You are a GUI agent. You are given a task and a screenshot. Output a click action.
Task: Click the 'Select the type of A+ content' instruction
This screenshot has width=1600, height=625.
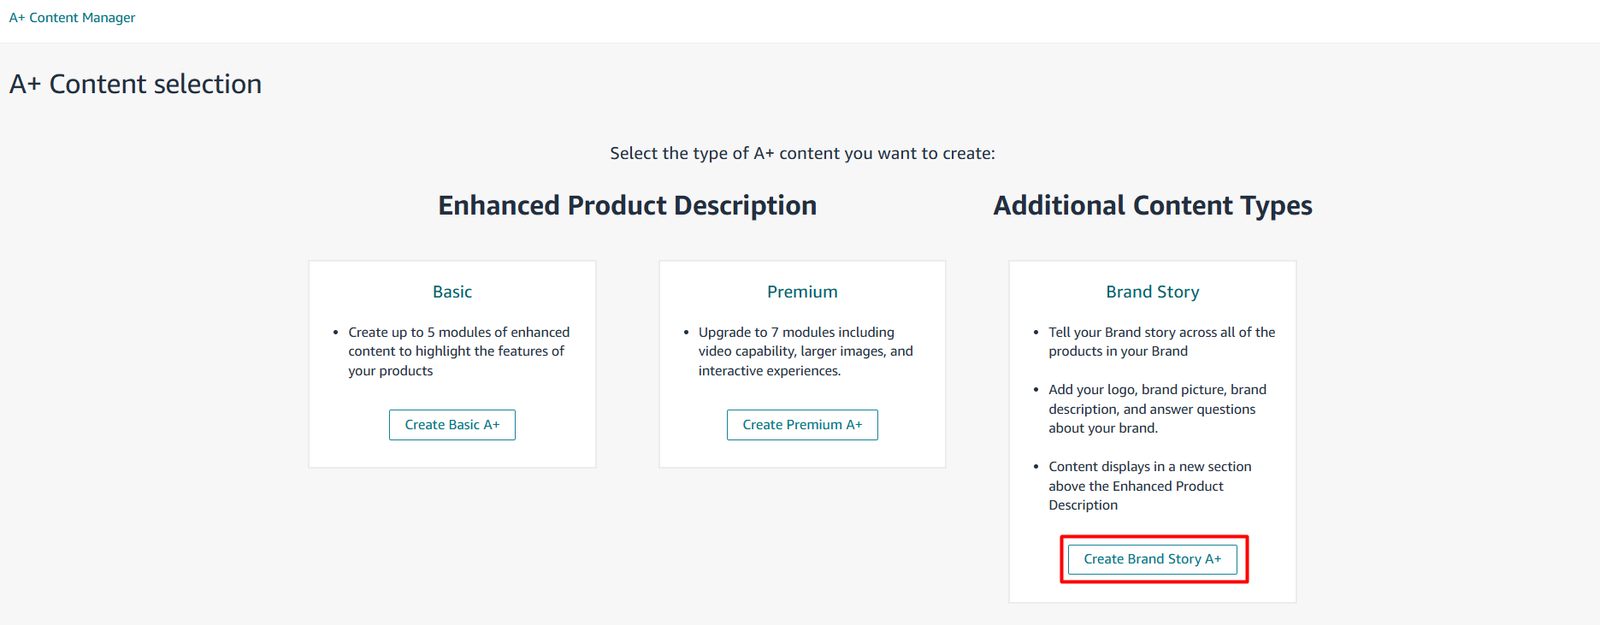[x=802, y=153]
